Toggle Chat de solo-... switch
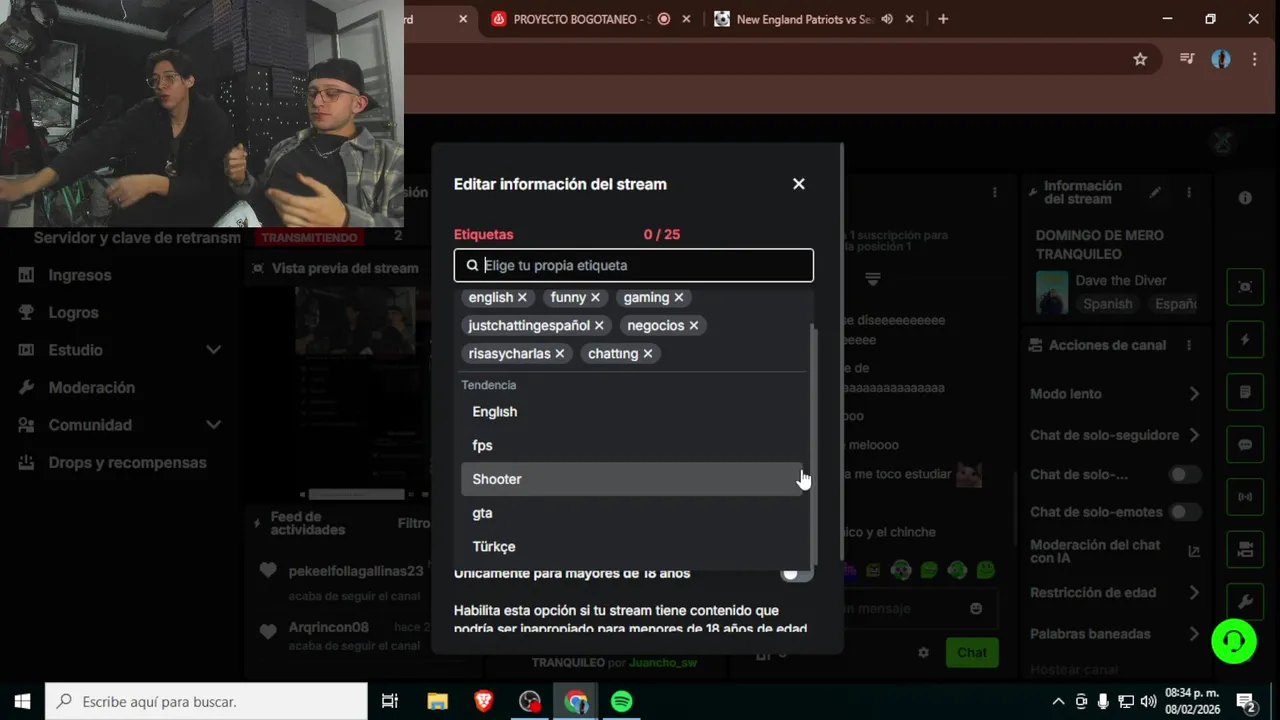The image size is (1280, 720). point(1185,475)
